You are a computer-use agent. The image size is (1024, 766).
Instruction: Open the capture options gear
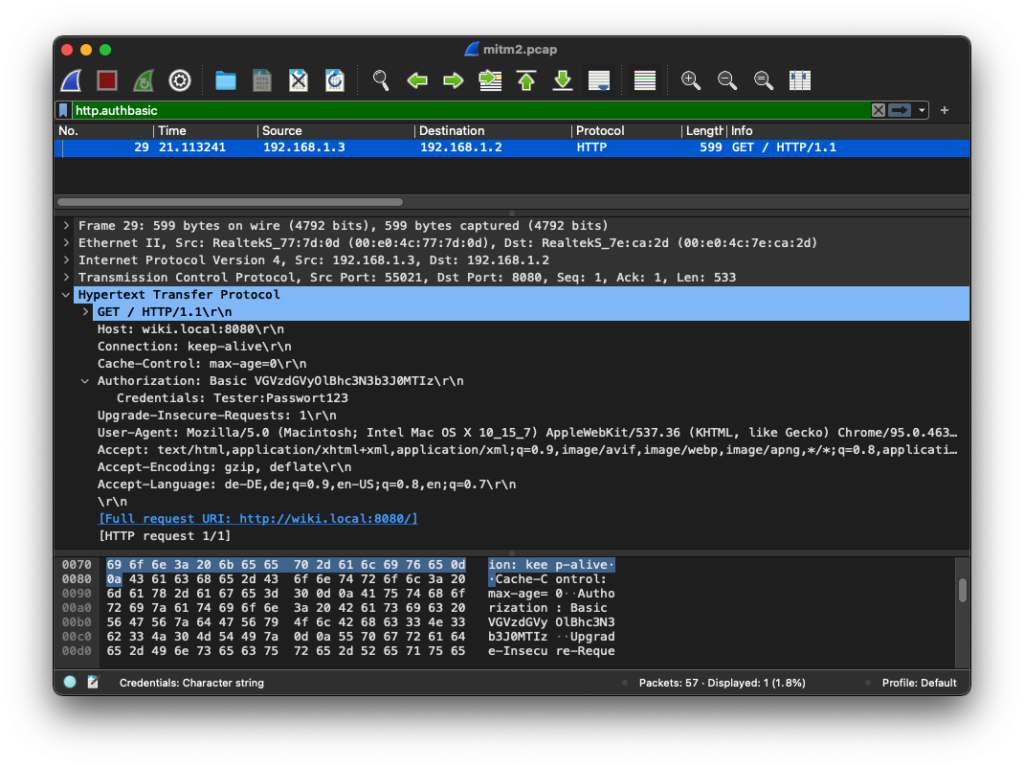pyautogui.click(x=179, y=80)
